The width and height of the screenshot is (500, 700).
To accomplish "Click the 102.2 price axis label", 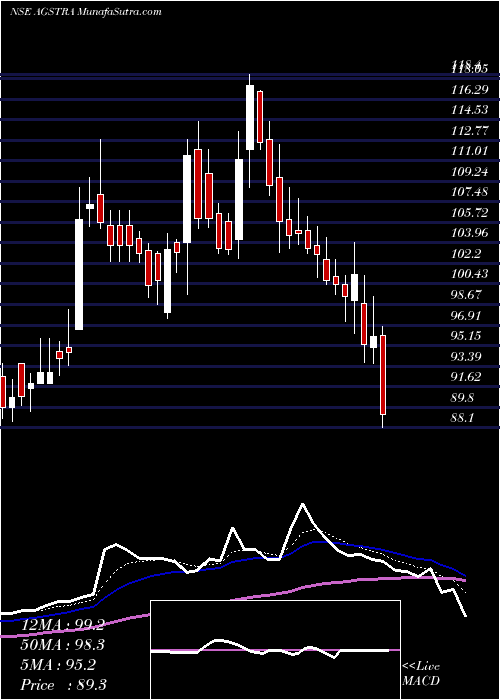I will (467, 254).
